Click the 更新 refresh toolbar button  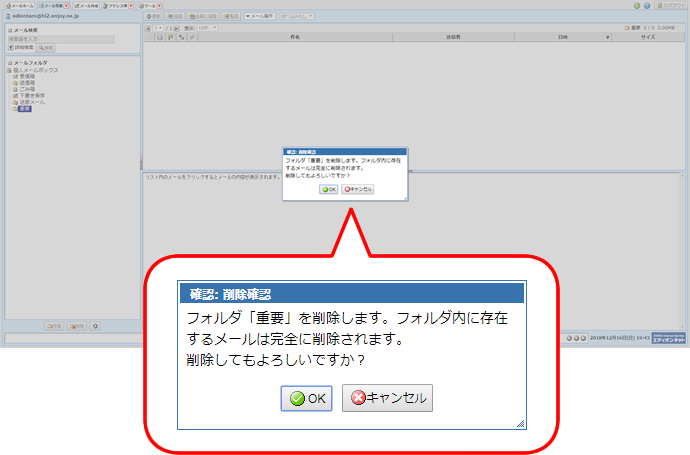coord(154,16)
